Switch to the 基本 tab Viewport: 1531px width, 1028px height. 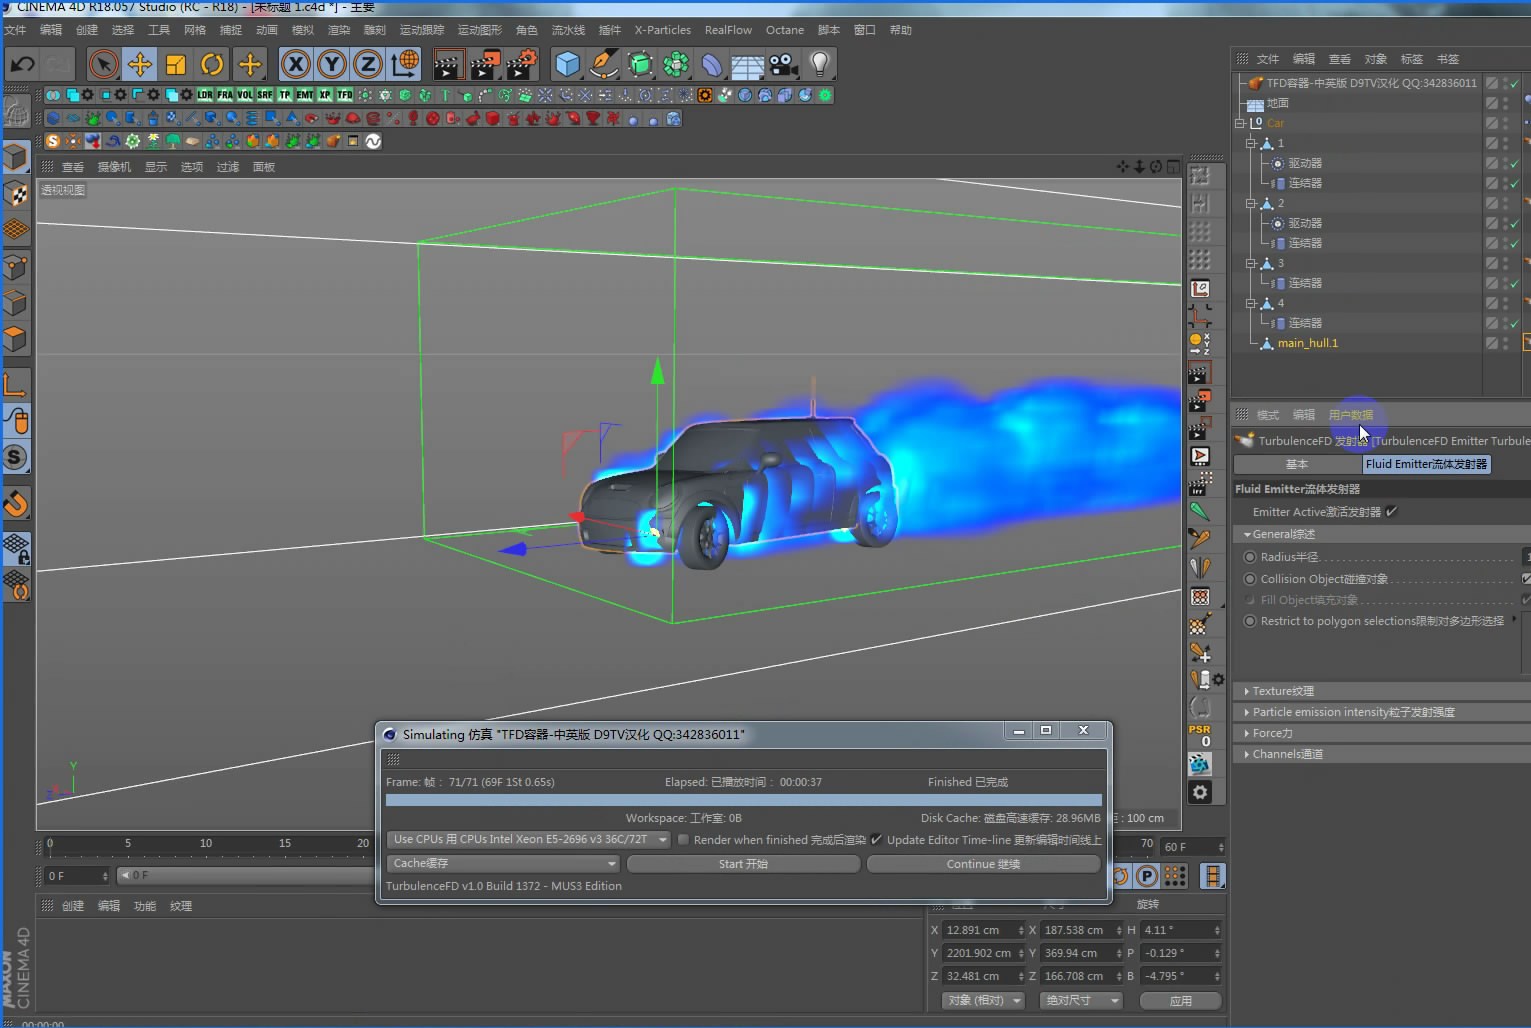[1297, 464]
